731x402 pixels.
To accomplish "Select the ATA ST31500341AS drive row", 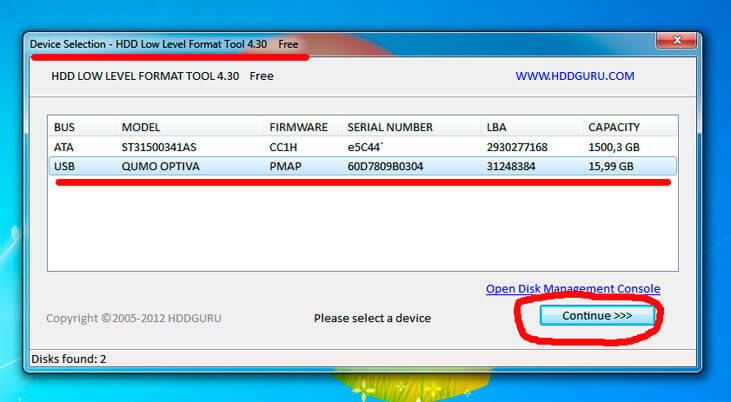I will [363, 147].
